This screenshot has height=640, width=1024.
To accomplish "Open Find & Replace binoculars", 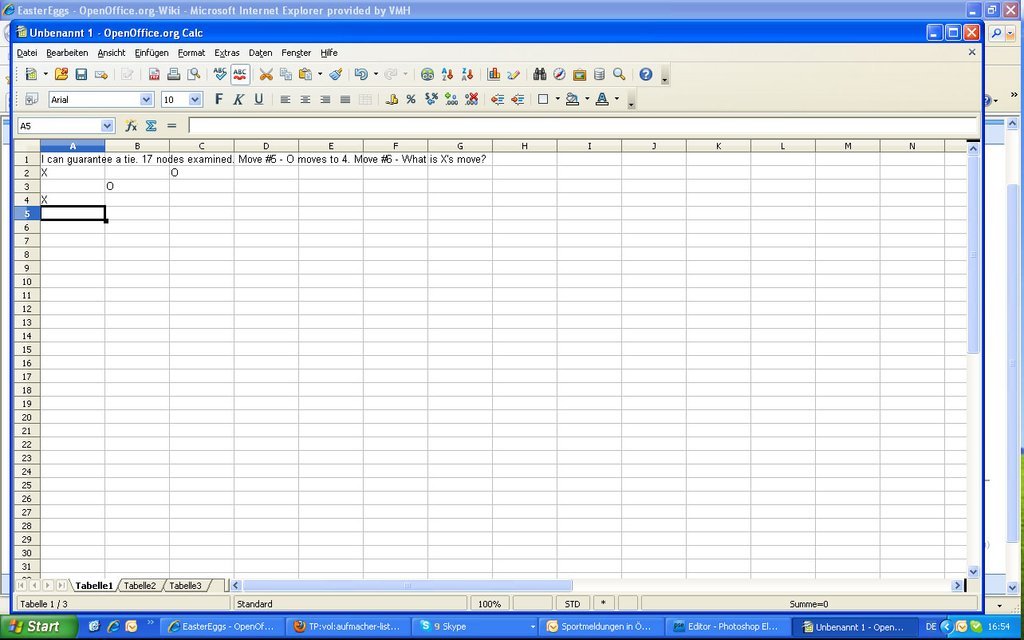I will coord(540,74).
